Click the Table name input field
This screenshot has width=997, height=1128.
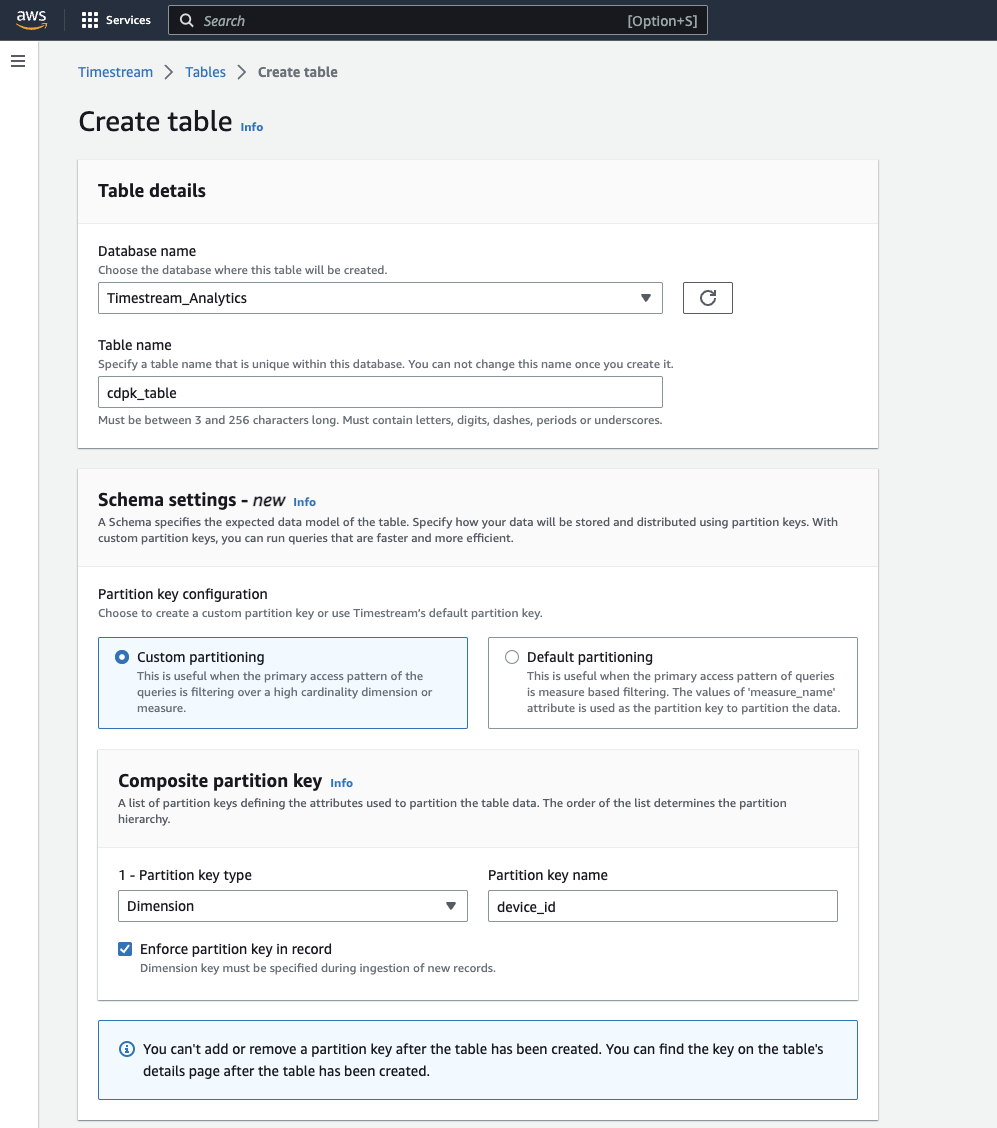click(380, 393)
